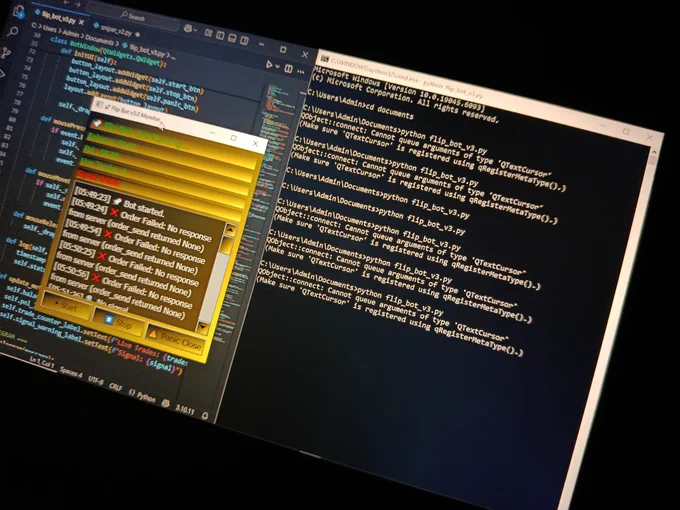Click the UTF-8 encoding in status bar
The image size is (680, 510).
96,381
